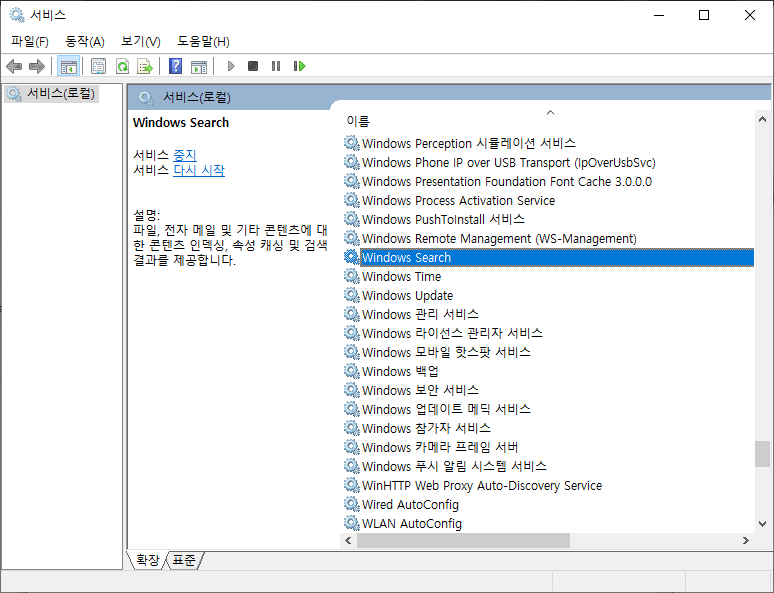
Task: Sort by the 이름 column header
Action: (x=358, y=121)
